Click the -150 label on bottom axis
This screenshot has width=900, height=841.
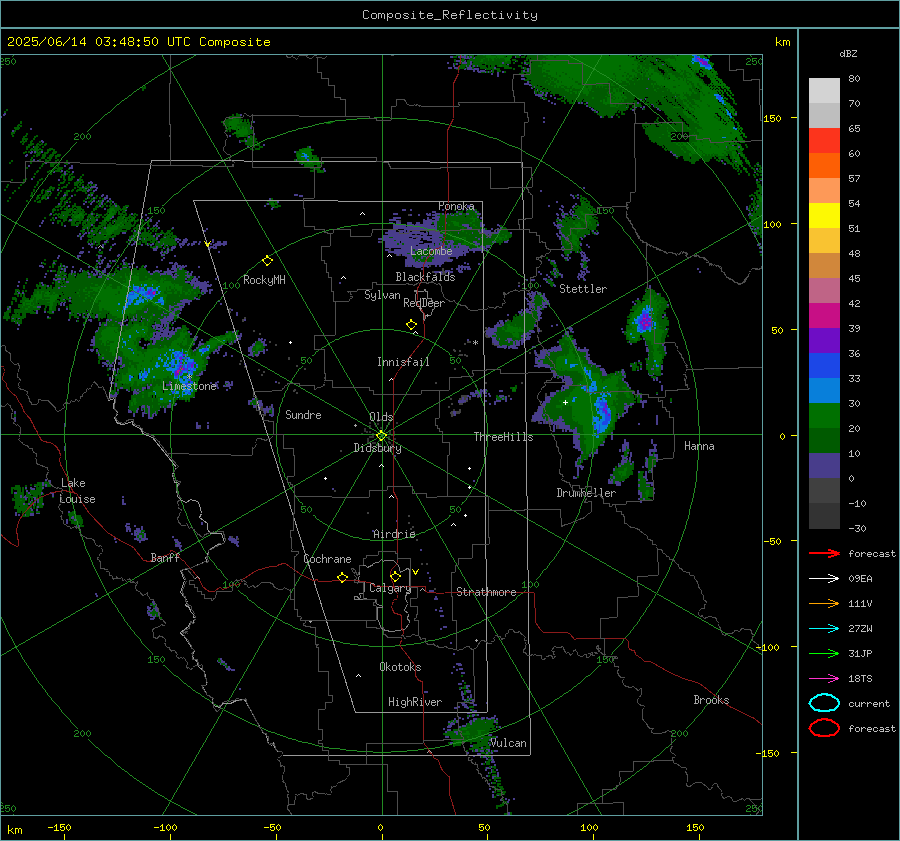tap(59, 827)
